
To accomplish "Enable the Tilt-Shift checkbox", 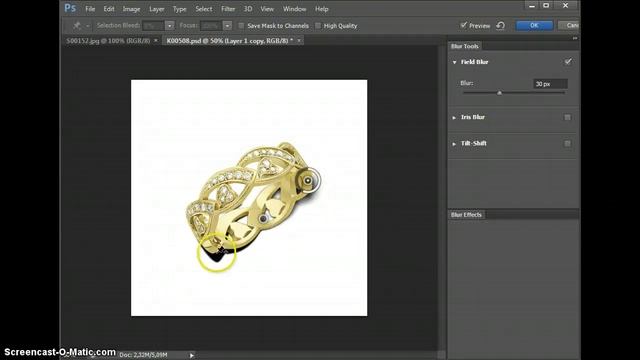I will [567, 143].
